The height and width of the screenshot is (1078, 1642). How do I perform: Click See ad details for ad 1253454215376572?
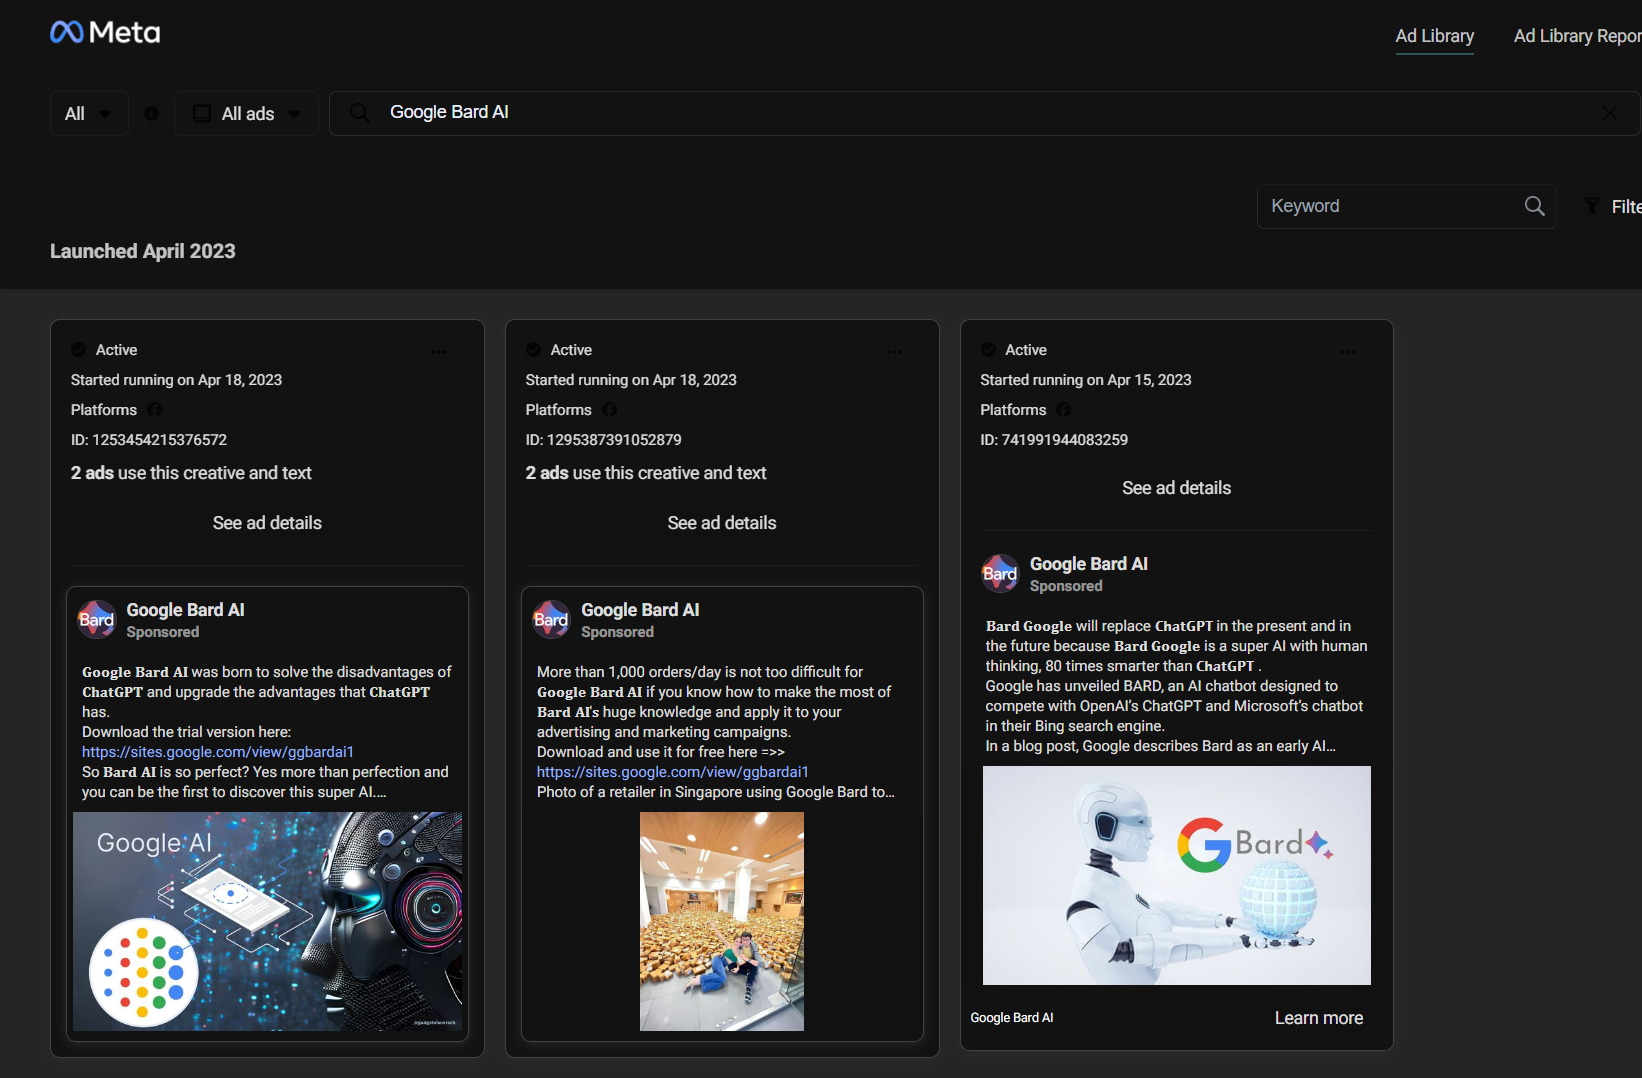tap(267, 523)
